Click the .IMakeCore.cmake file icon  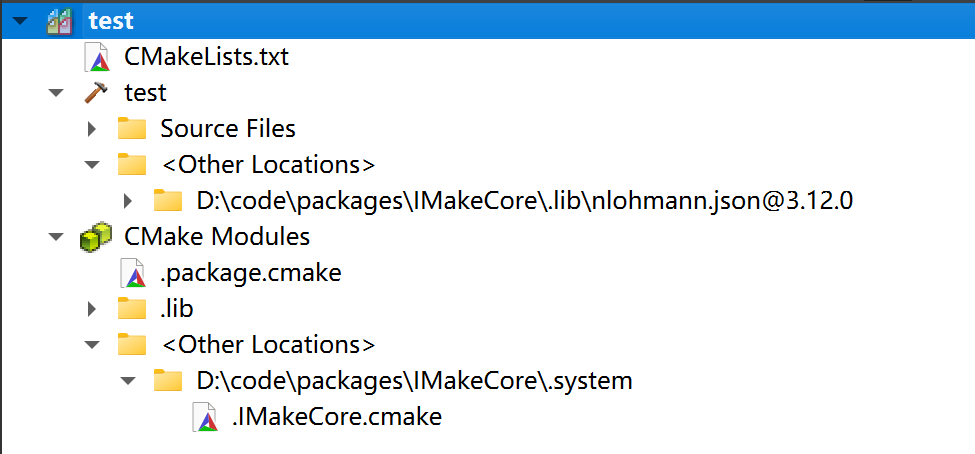(x=205, y=417)
